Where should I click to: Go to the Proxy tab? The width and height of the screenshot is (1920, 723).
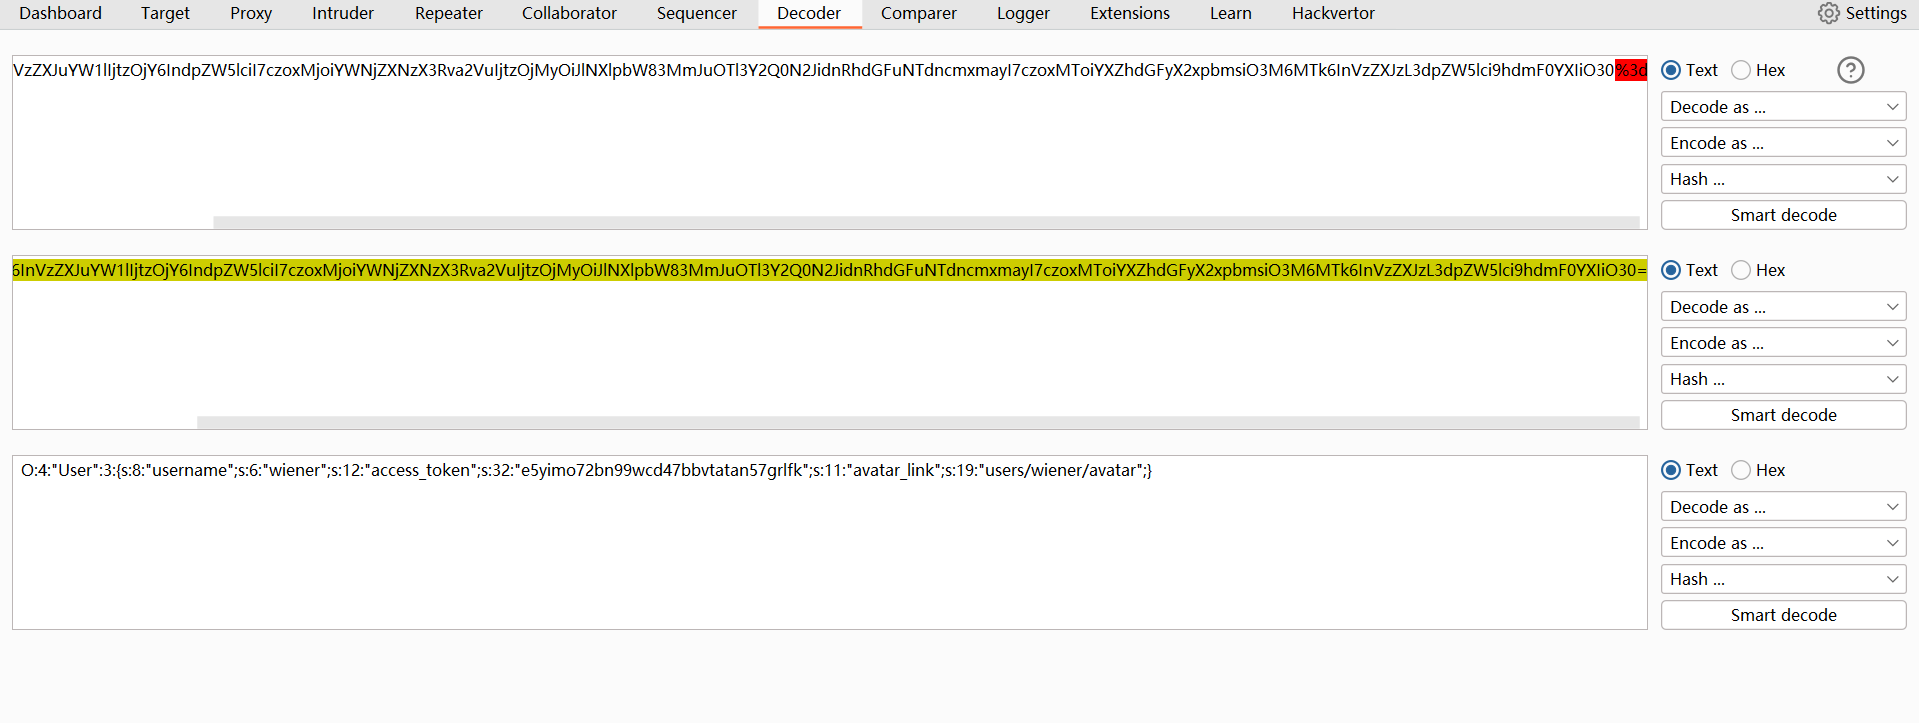point(251,13)
